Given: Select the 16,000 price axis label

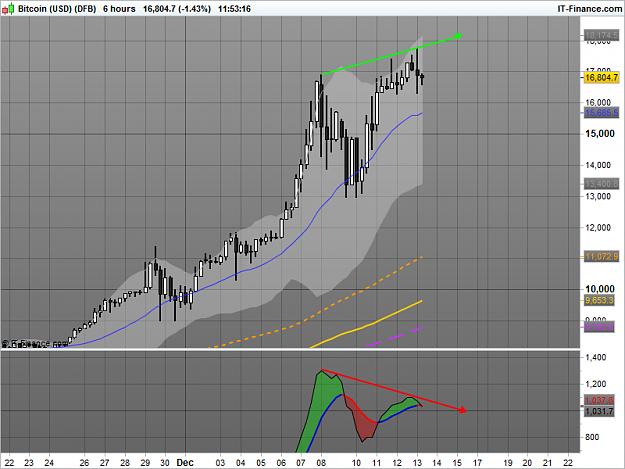Looking at the screenshot, I should pos(598,102).
